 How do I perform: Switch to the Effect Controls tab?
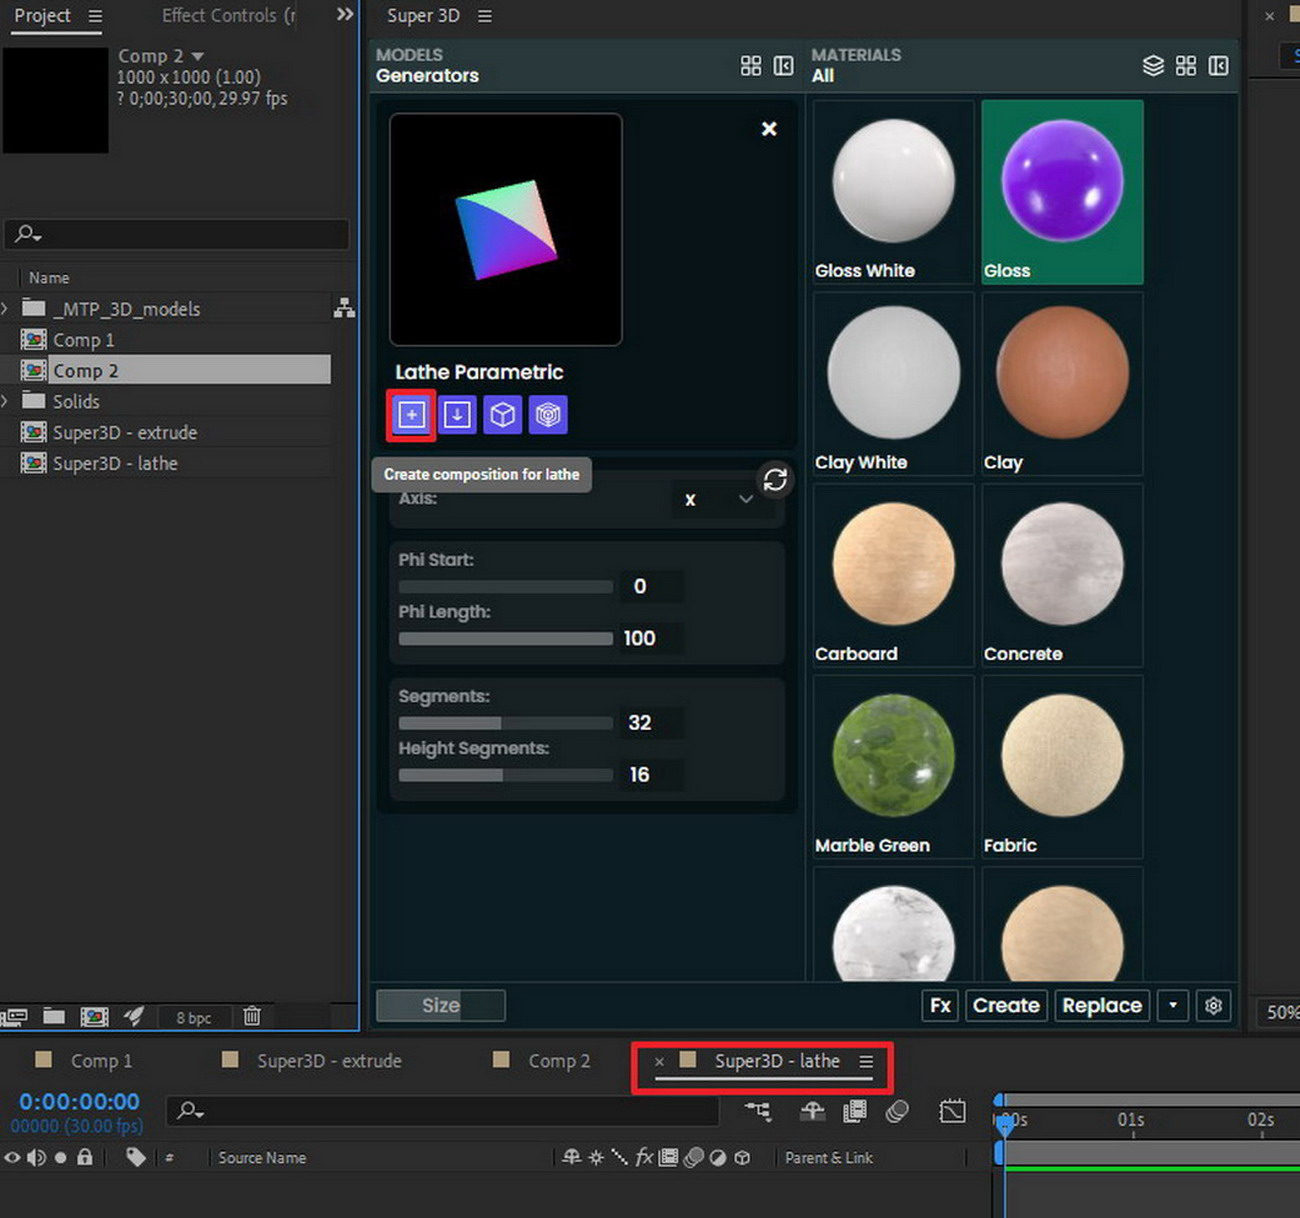pos(228,15)
